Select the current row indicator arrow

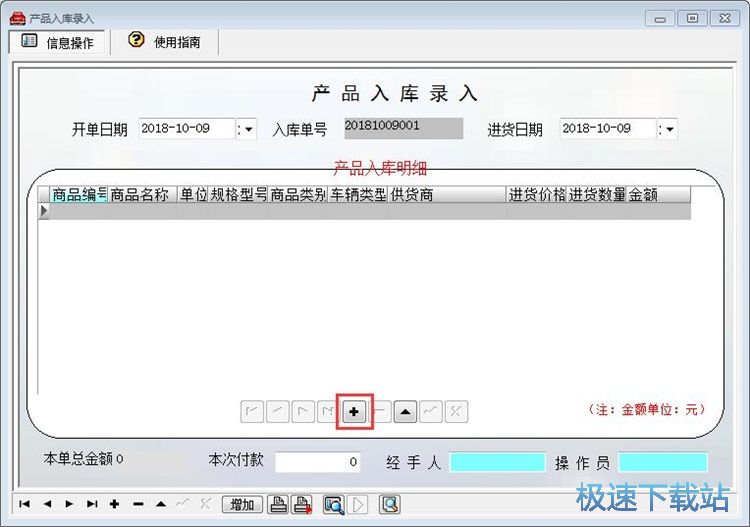coord(44,210)
